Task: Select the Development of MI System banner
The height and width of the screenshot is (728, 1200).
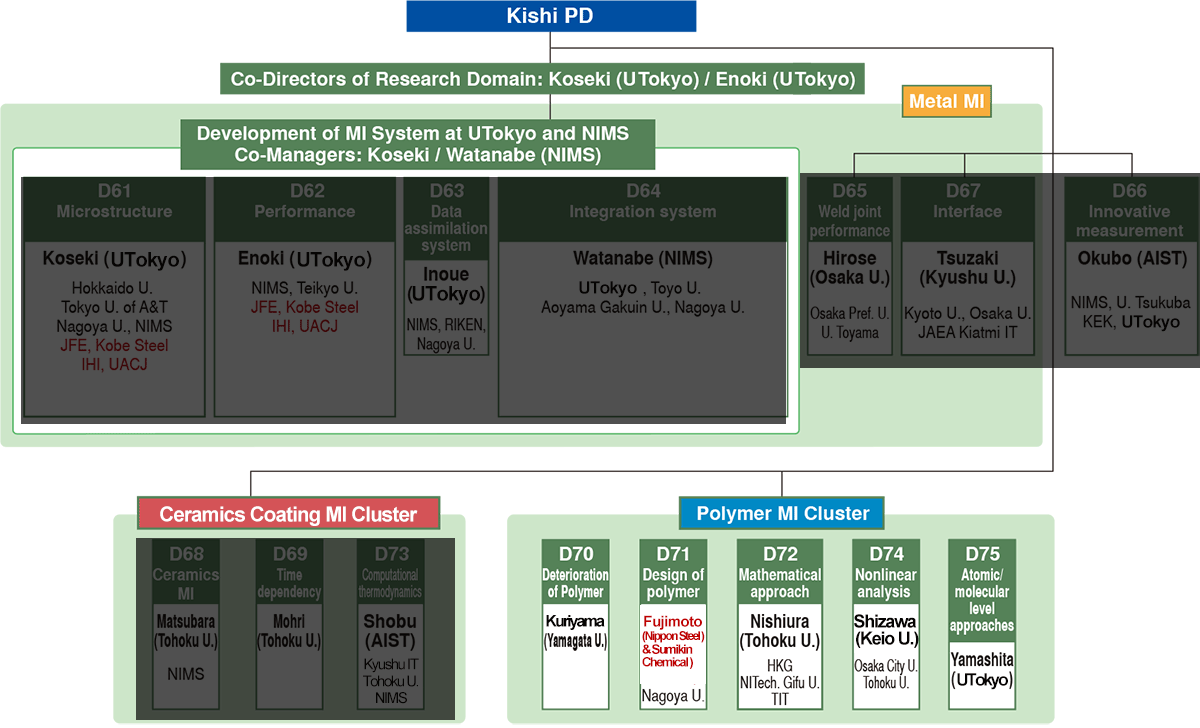Action: tap(418, 144)
